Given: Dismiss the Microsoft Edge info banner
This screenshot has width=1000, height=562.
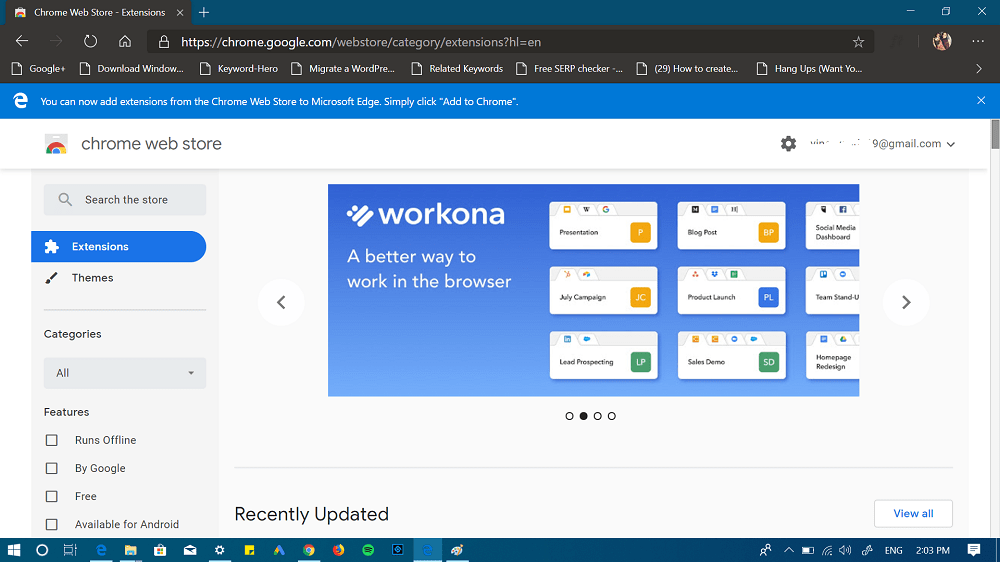Looking at the screenshot, I should pyautogui.click(x=981, y=101).
